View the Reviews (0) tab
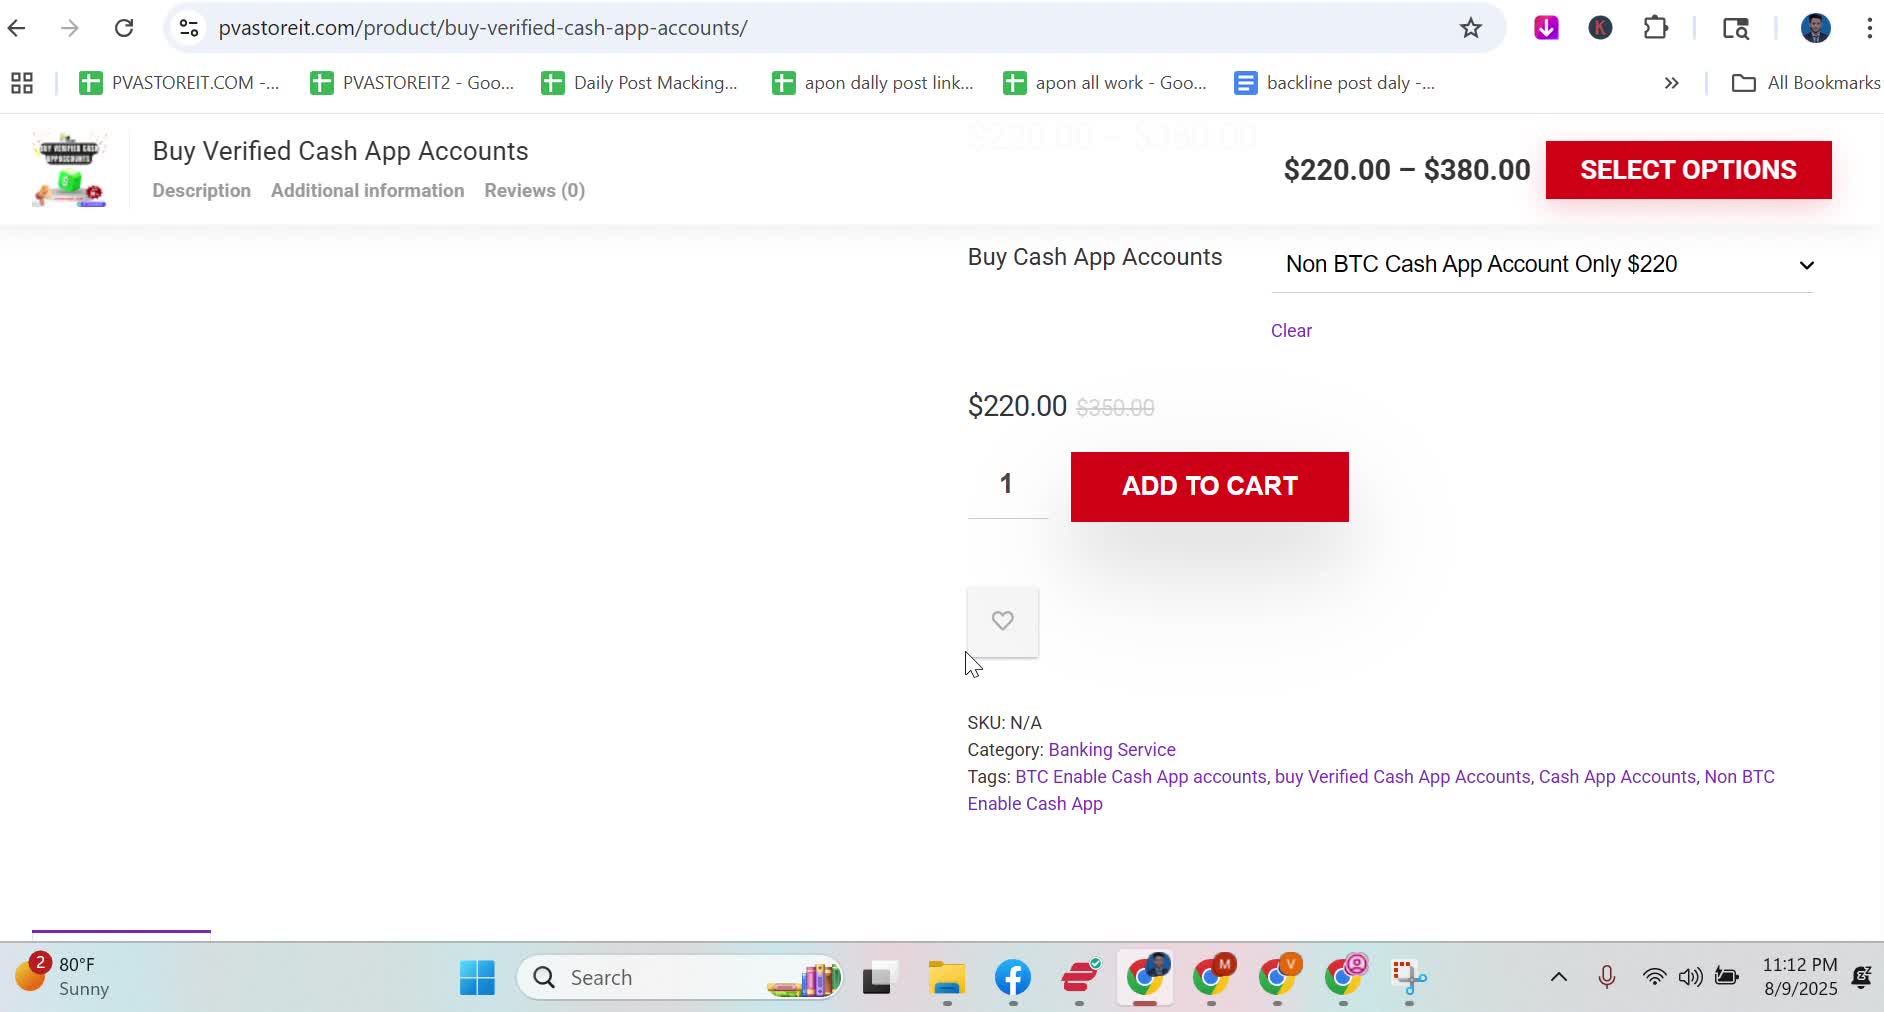Image resolution: width=1884 pixels, height=1012 pixels. (x=534, y=191)
